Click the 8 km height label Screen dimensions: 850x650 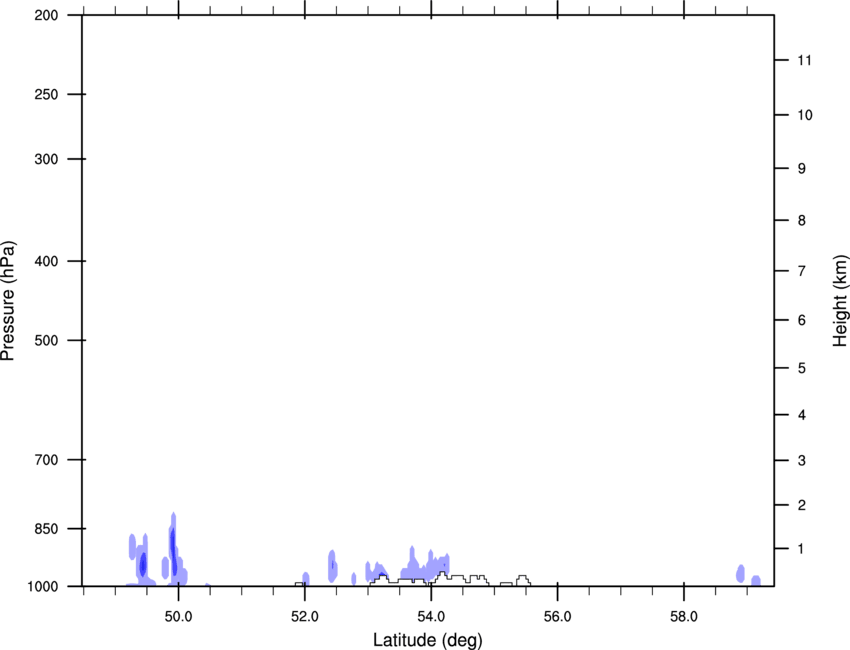click(802, 220)
